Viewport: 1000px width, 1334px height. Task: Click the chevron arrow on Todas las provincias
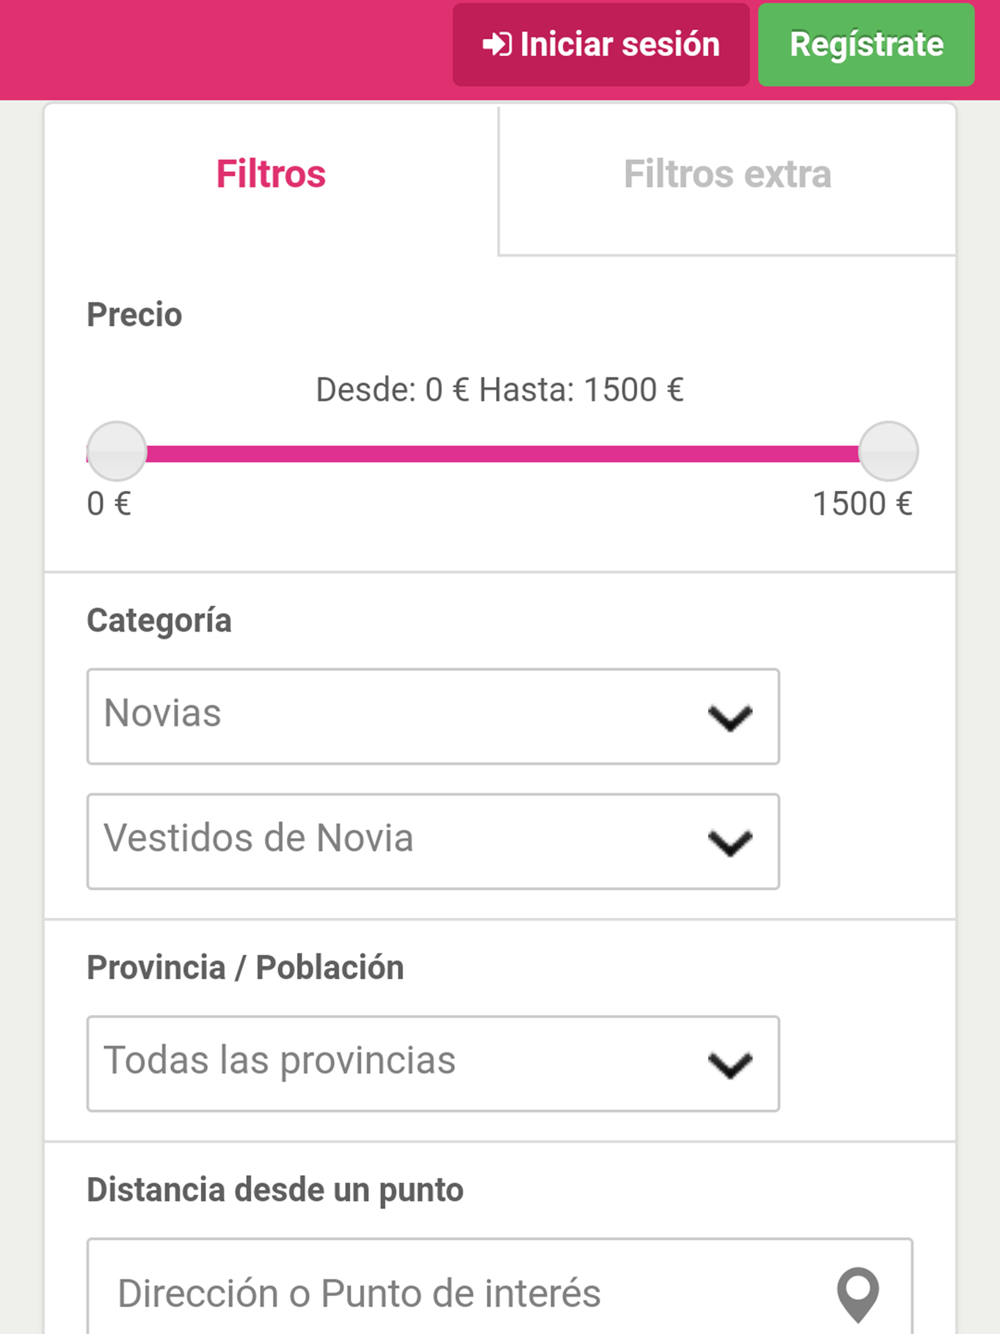point(730,1065)
